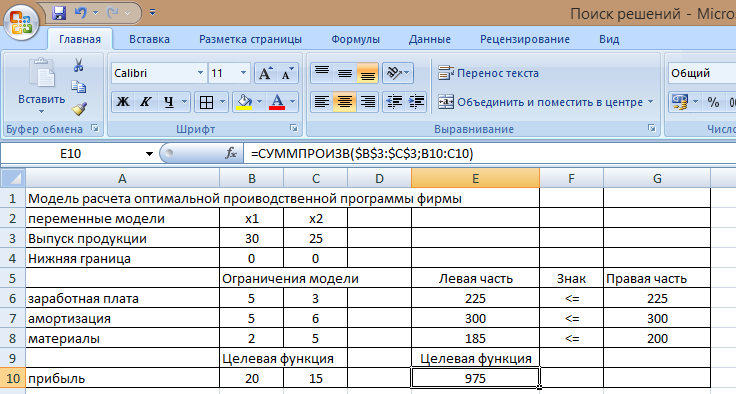The image size is (736, 394).
Task: Select column E header
Action: coord(475,178)
